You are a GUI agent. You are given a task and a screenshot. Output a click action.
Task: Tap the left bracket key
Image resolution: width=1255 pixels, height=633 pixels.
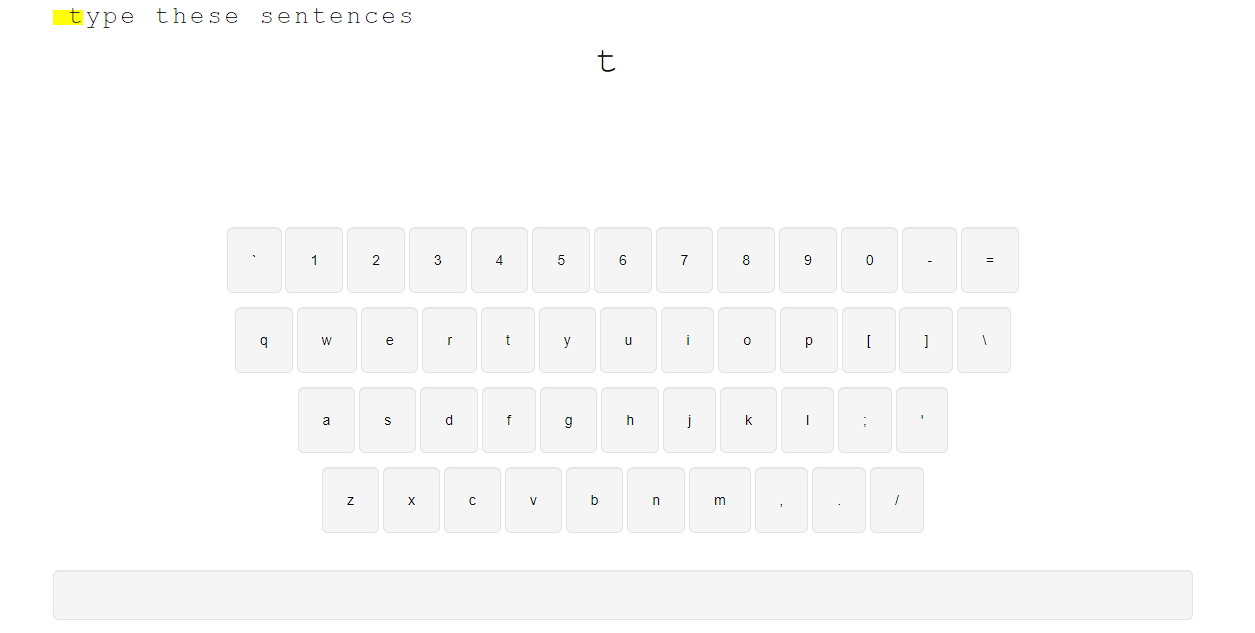pos(868,340)
